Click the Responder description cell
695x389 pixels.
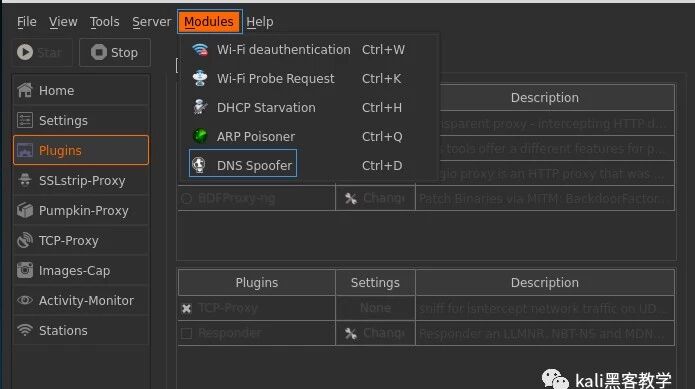click(545, 333)
